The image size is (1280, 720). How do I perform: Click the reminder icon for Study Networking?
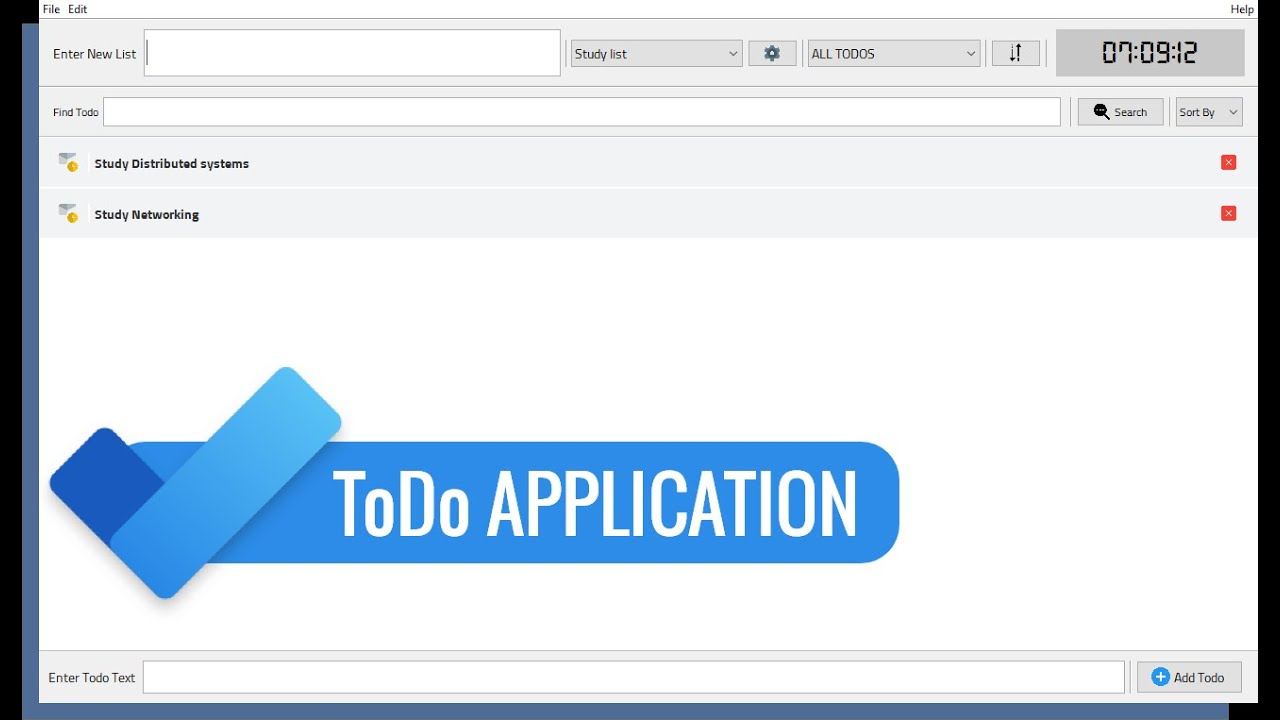click(x=68, y=213)
